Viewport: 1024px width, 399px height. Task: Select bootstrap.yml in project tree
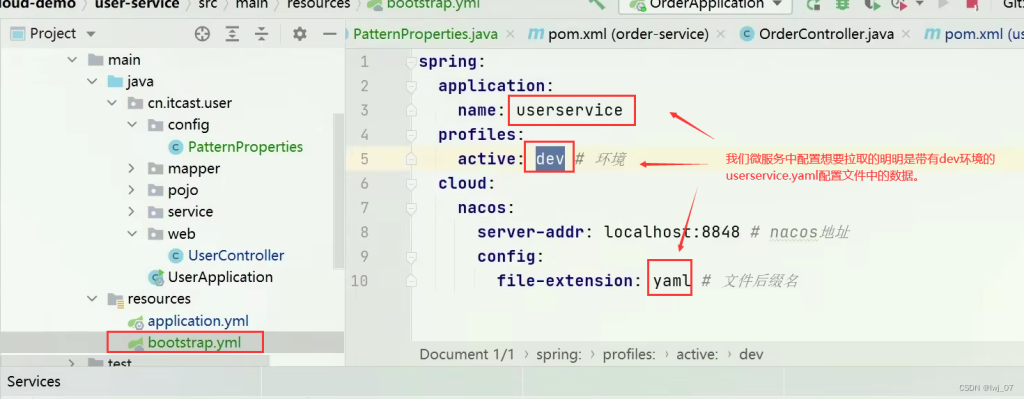[194, 342]
